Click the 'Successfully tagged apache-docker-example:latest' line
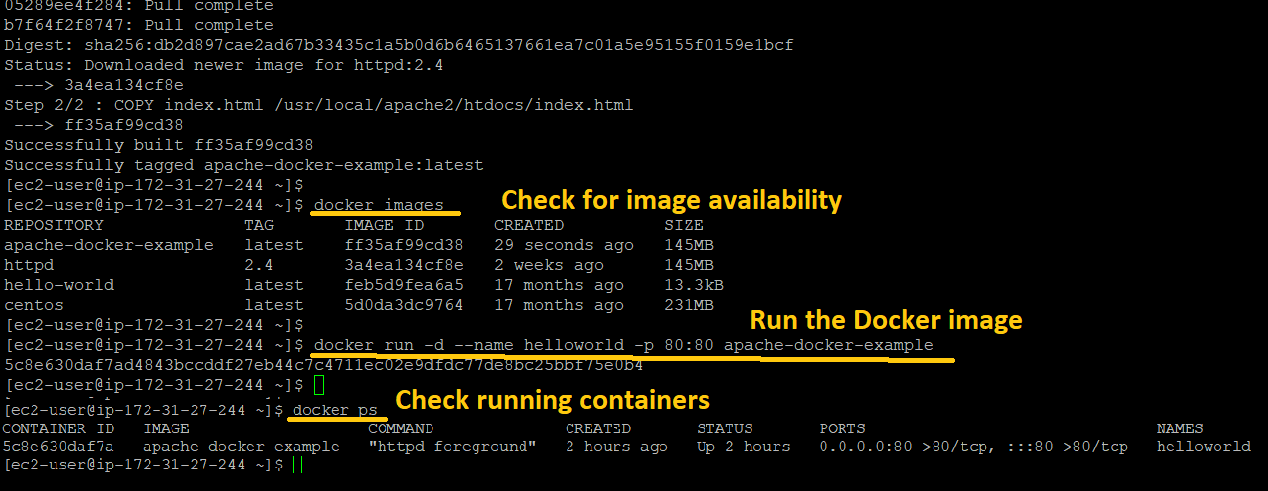 244,165
